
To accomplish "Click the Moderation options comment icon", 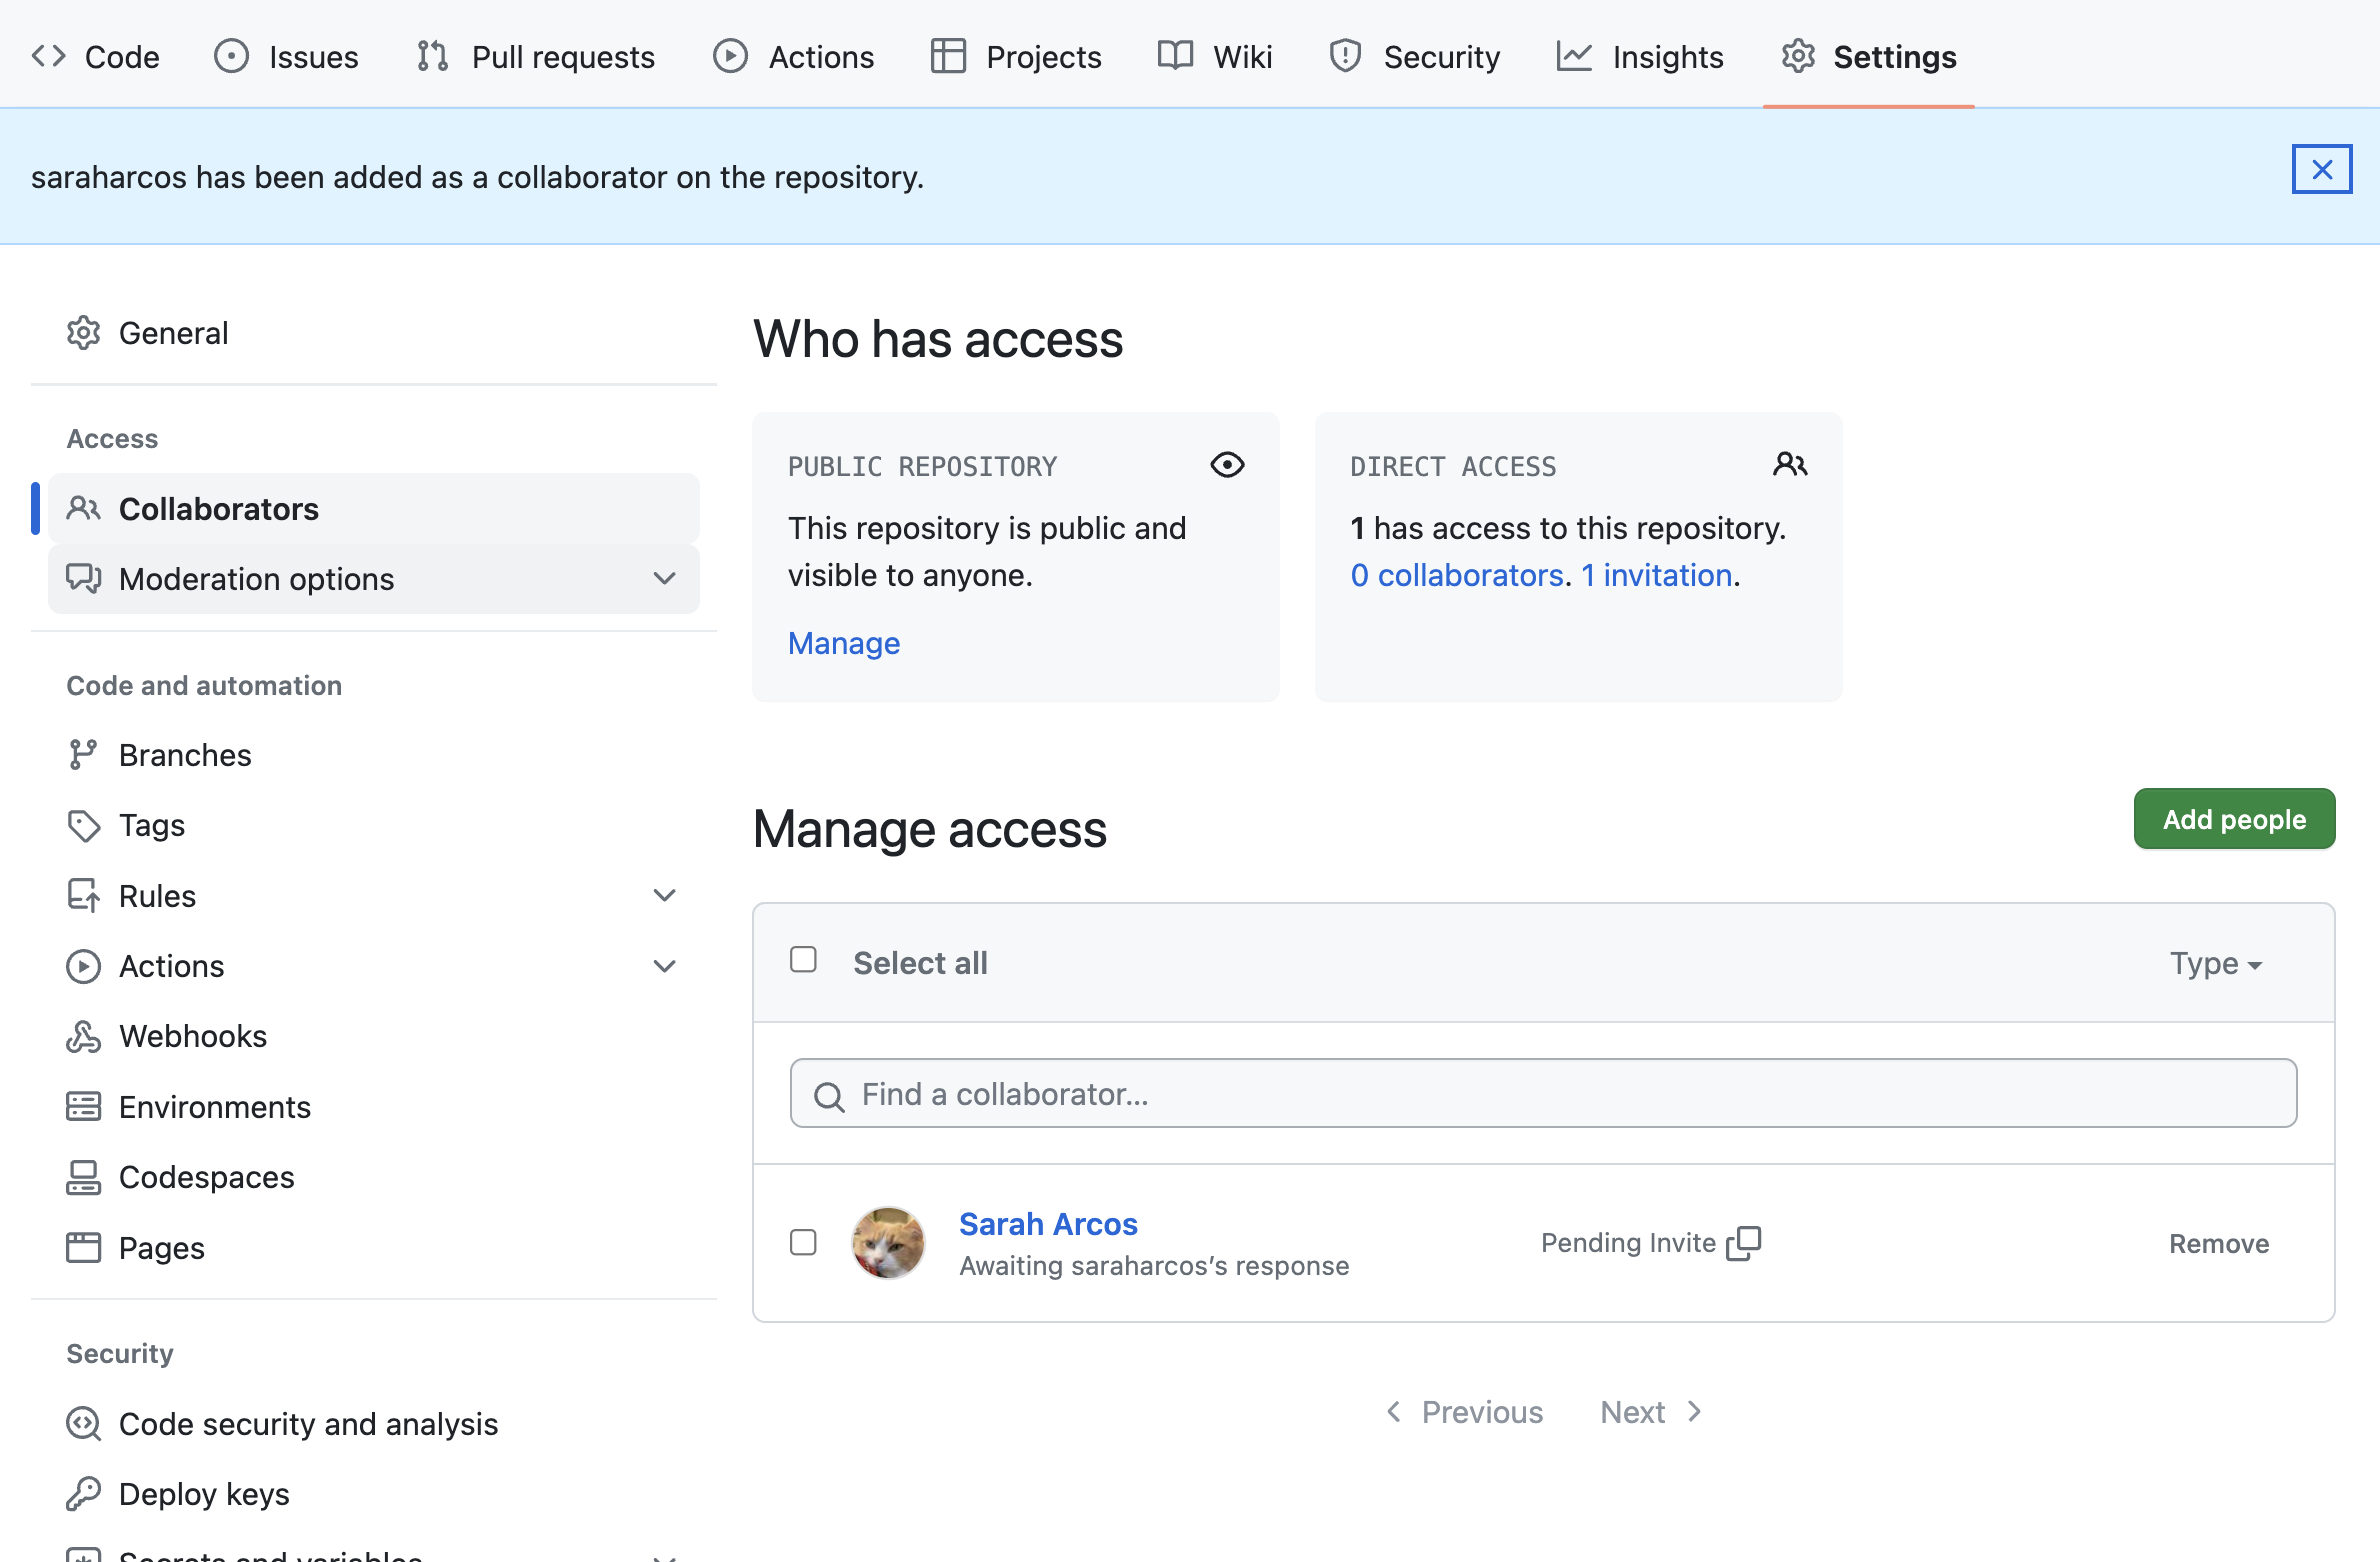I will 84,579.
